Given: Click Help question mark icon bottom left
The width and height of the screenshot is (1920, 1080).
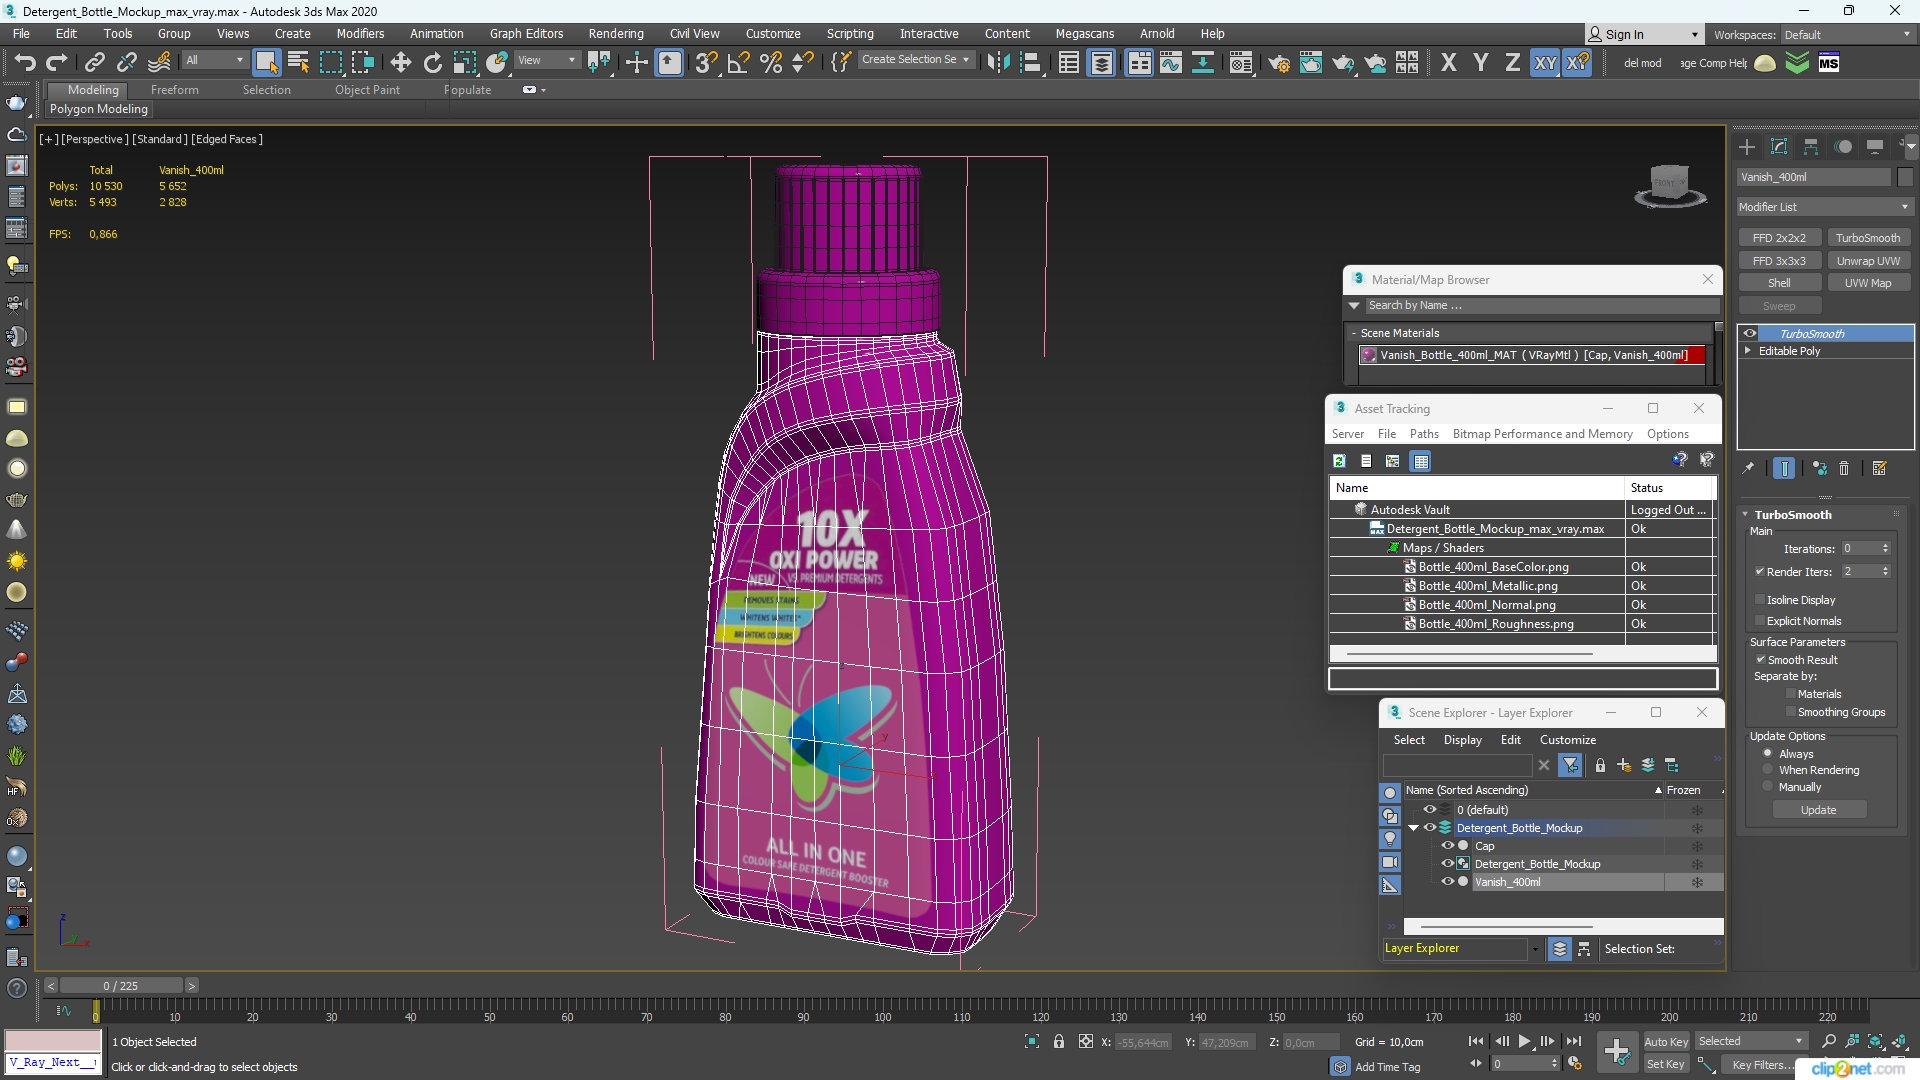Looking at the screenshot, I should pyautogui.click(x=16, y=988).
